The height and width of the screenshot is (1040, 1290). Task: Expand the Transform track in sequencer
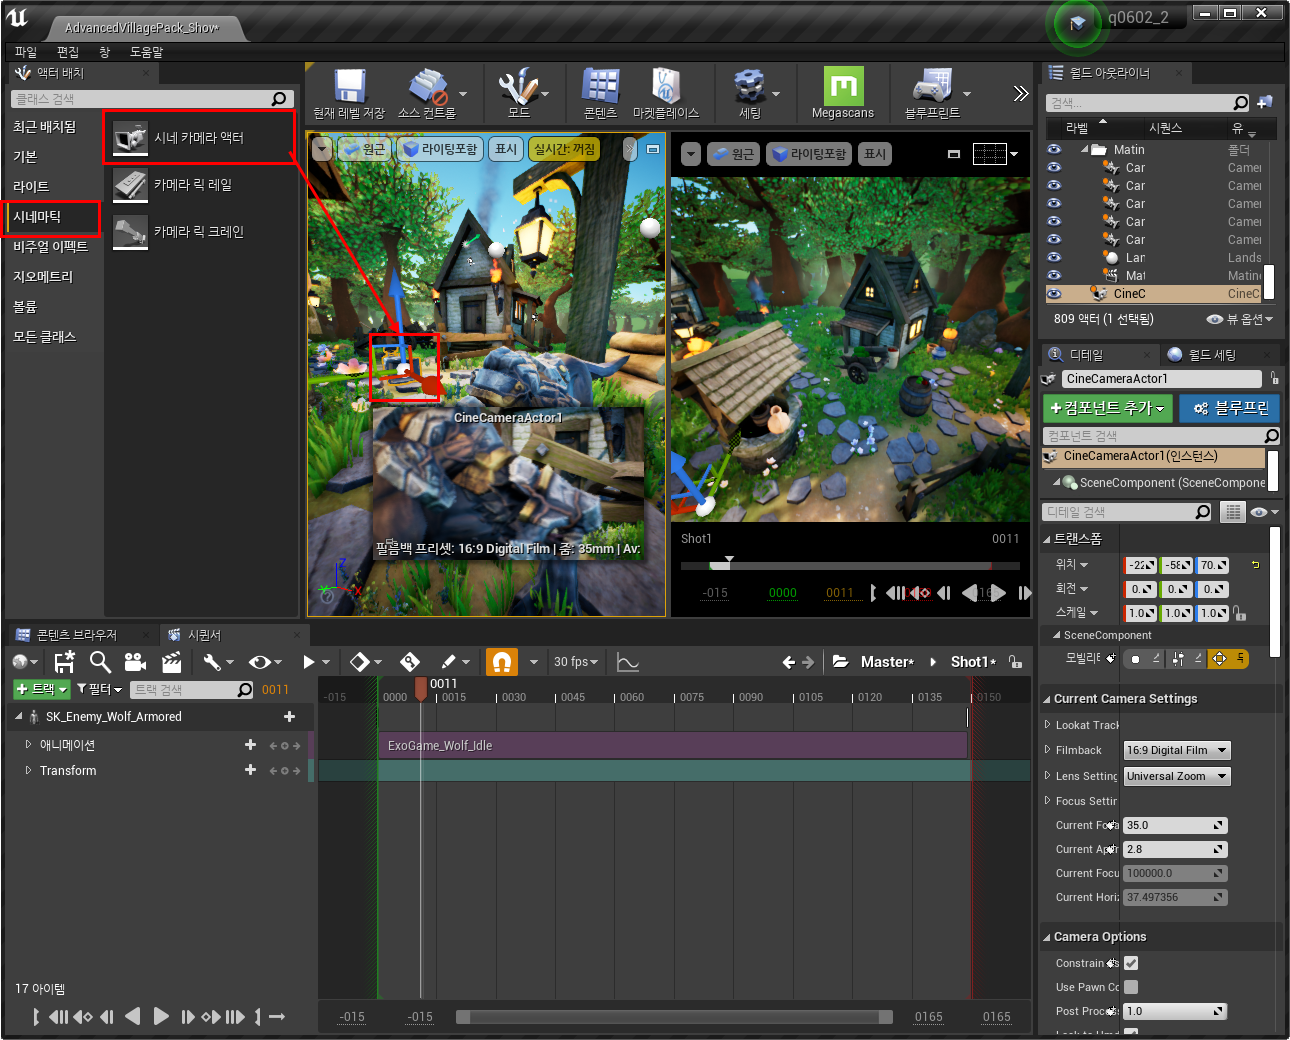[28, 770]
